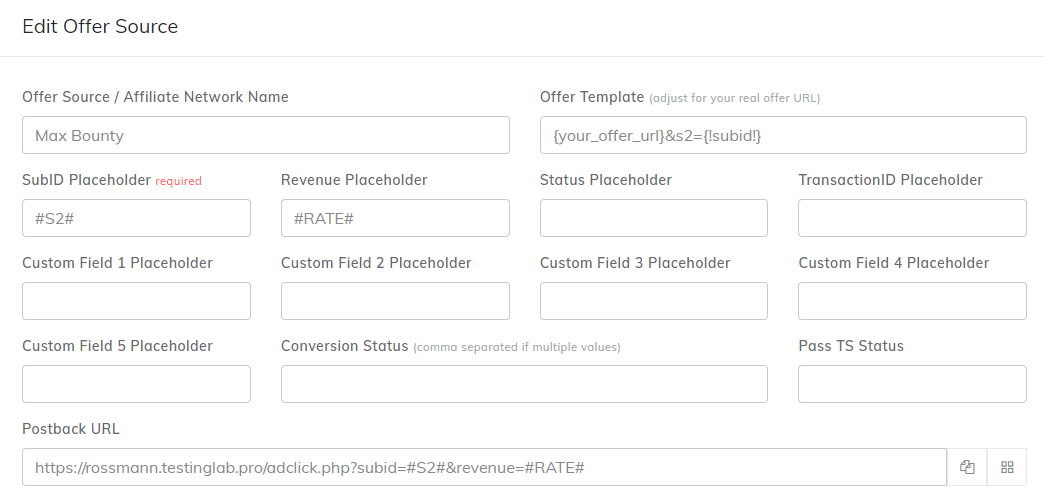1044x499 pixels.
Task: Click the '(comma separated if multiple values)' hint
Action: pyautogui.click(x=517, y=348)
